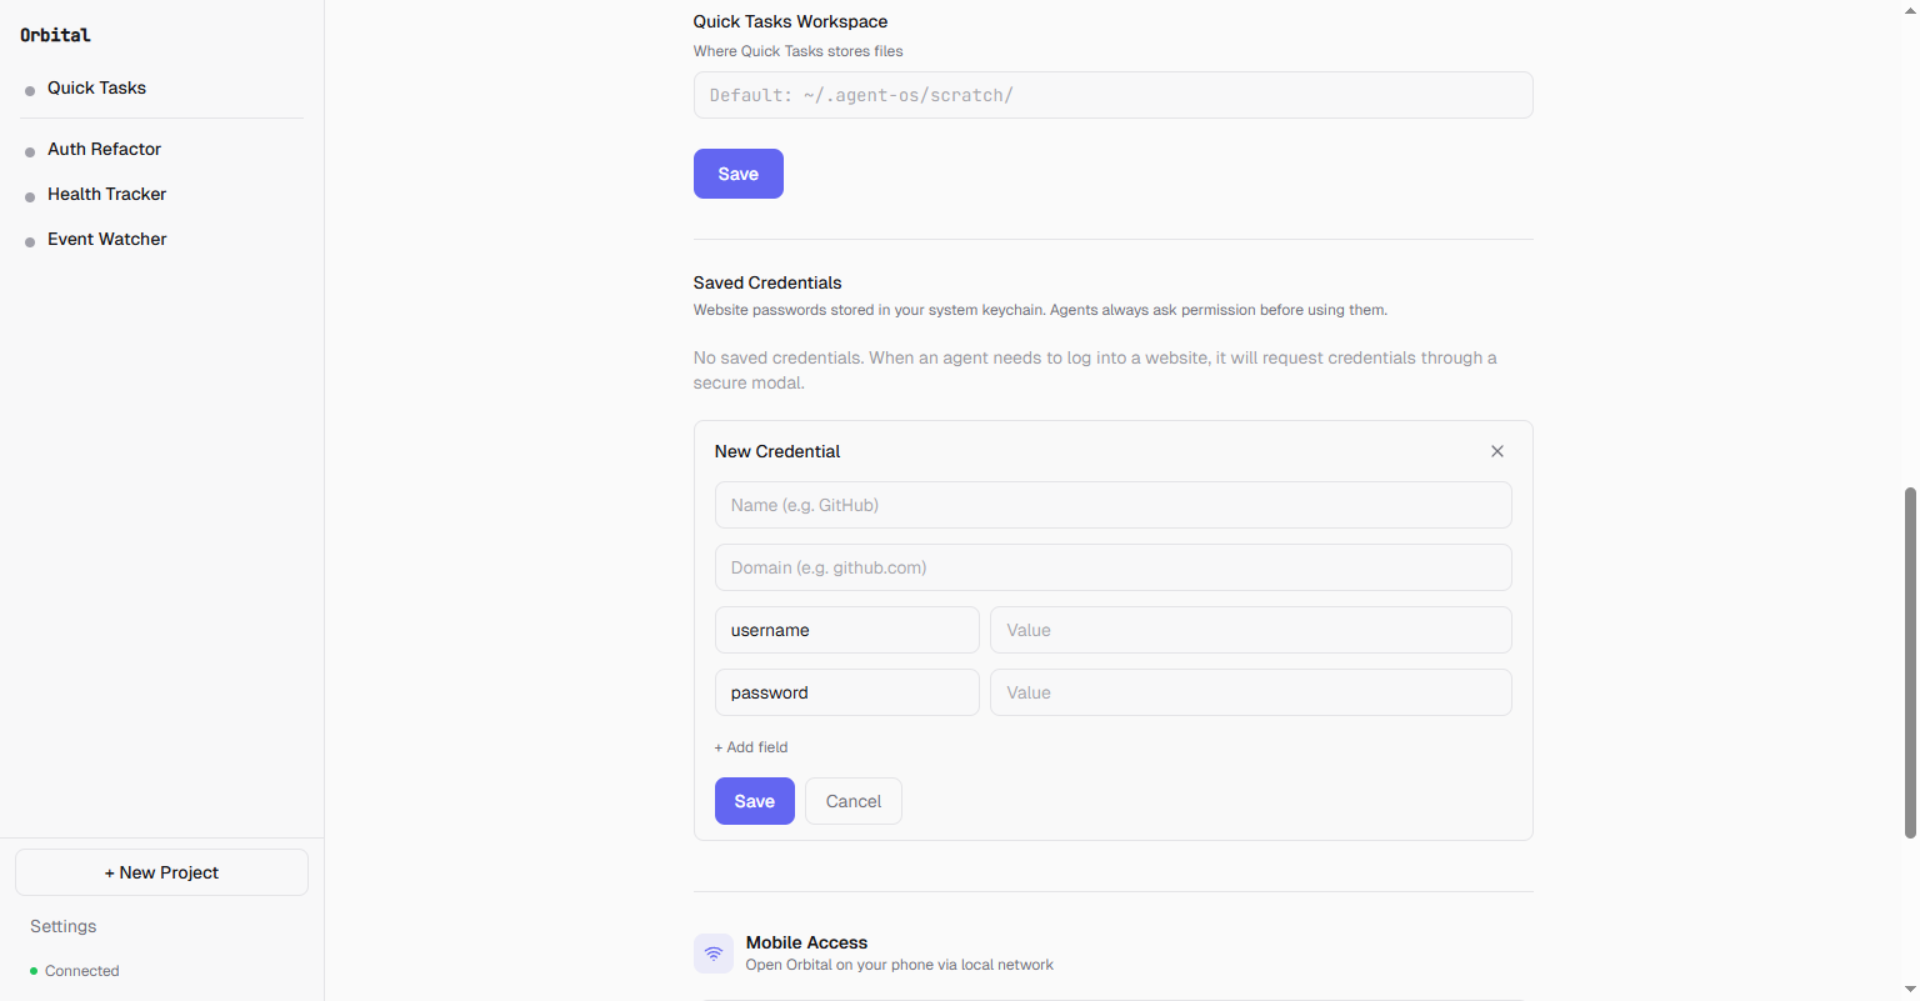Save the new credential
This screenshot has height=1001, width=1920.
point(754,800)
